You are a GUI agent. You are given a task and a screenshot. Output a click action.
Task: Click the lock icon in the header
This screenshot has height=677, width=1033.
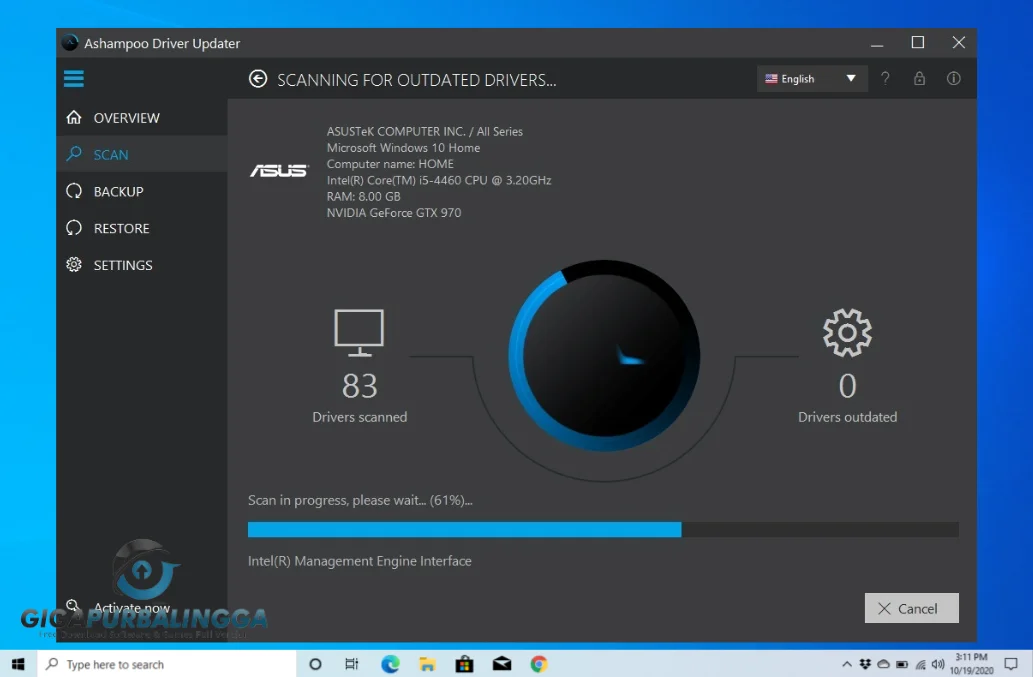point(920,79)
